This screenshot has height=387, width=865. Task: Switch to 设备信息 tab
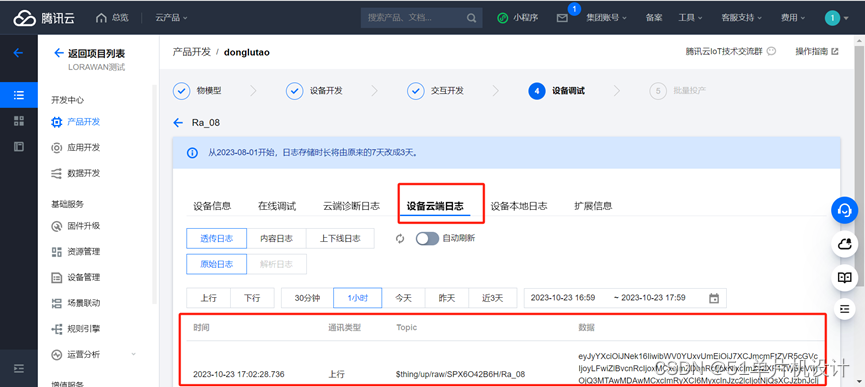tap(212, 206)
